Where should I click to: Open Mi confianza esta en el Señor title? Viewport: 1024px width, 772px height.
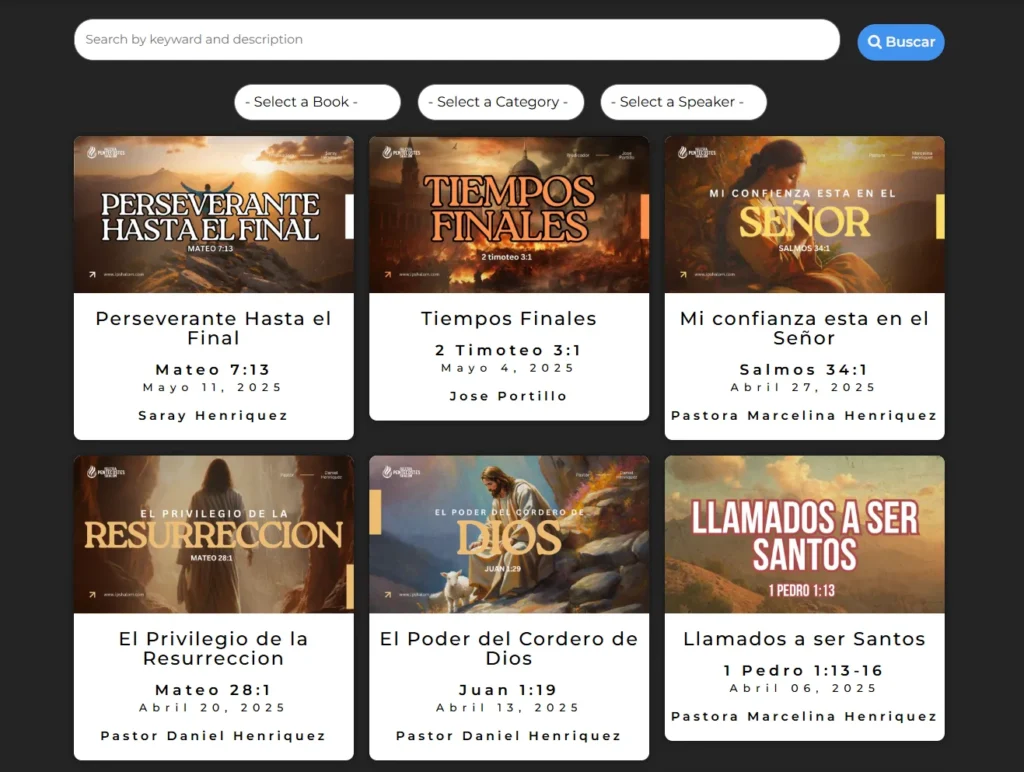[x=804, y=328]
